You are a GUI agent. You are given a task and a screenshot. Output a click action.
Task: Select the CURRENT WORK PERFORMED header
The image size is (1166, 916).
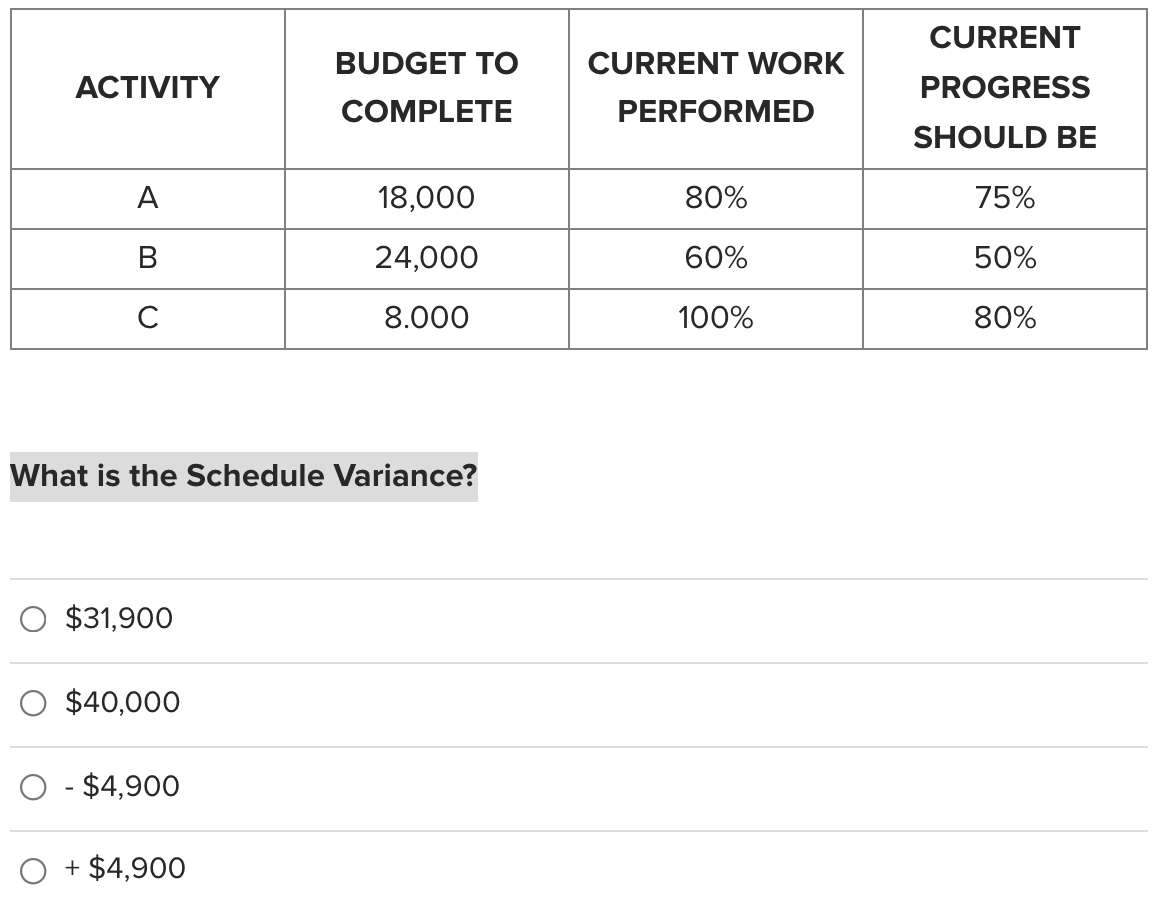(x=716, y=87)
